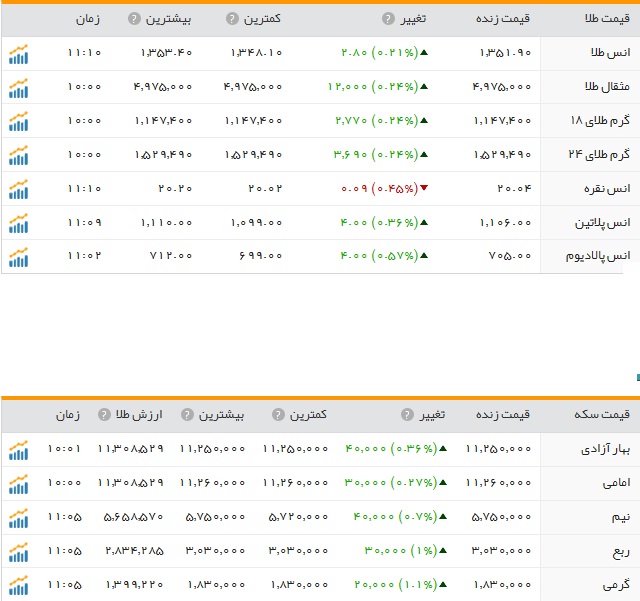Select change ۲,۷۷۰ (۰.۲۴%) in گرم طلای ۱۸ row

pos(377,120)
